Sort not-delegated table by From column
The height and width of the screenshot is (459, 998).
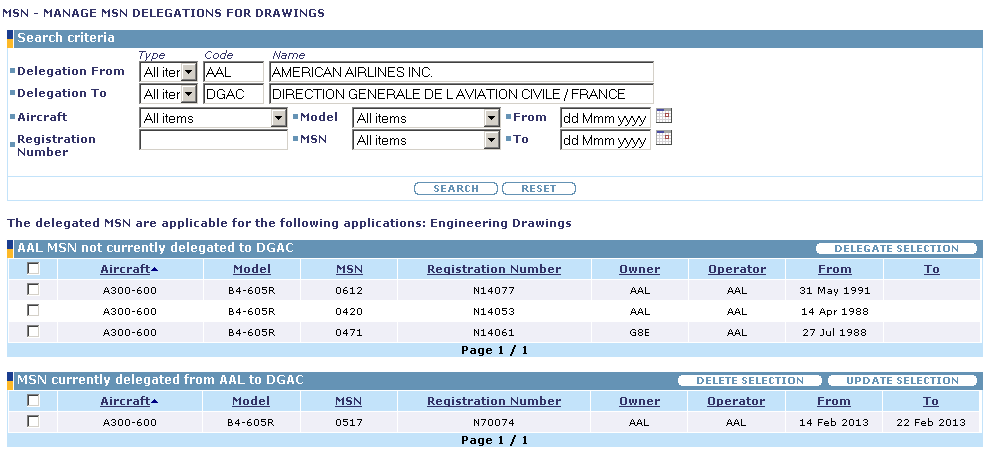[x=834, y=269]
